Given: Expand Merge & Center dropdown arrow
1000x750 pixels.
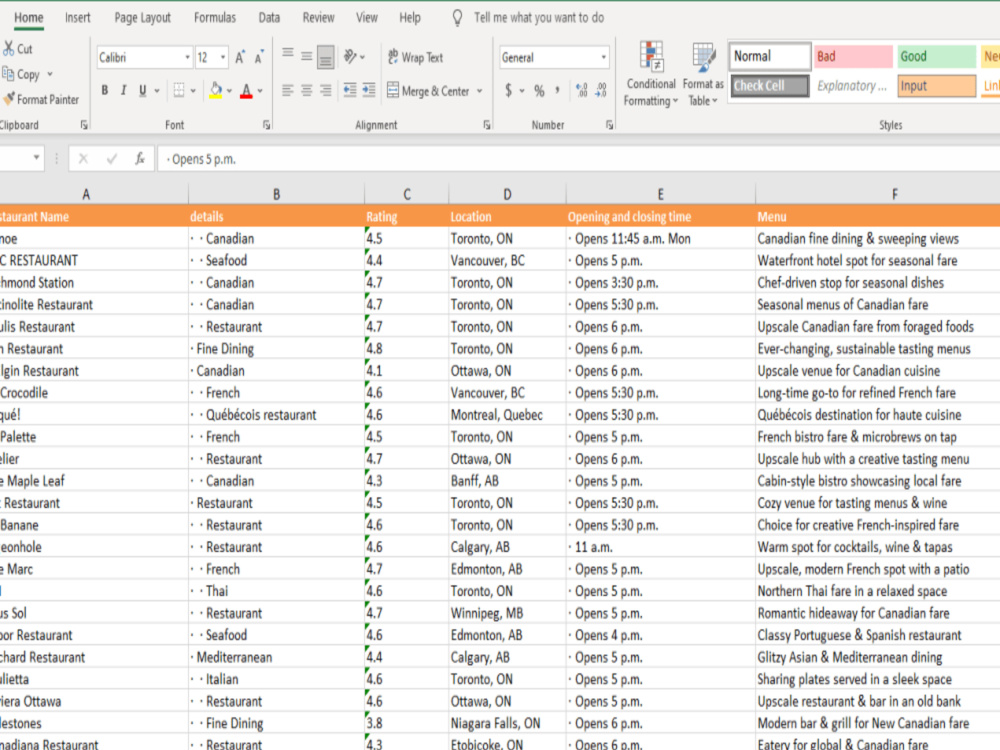Looking at the screenshot, I should pyautogui.click(x=480, y=91).
